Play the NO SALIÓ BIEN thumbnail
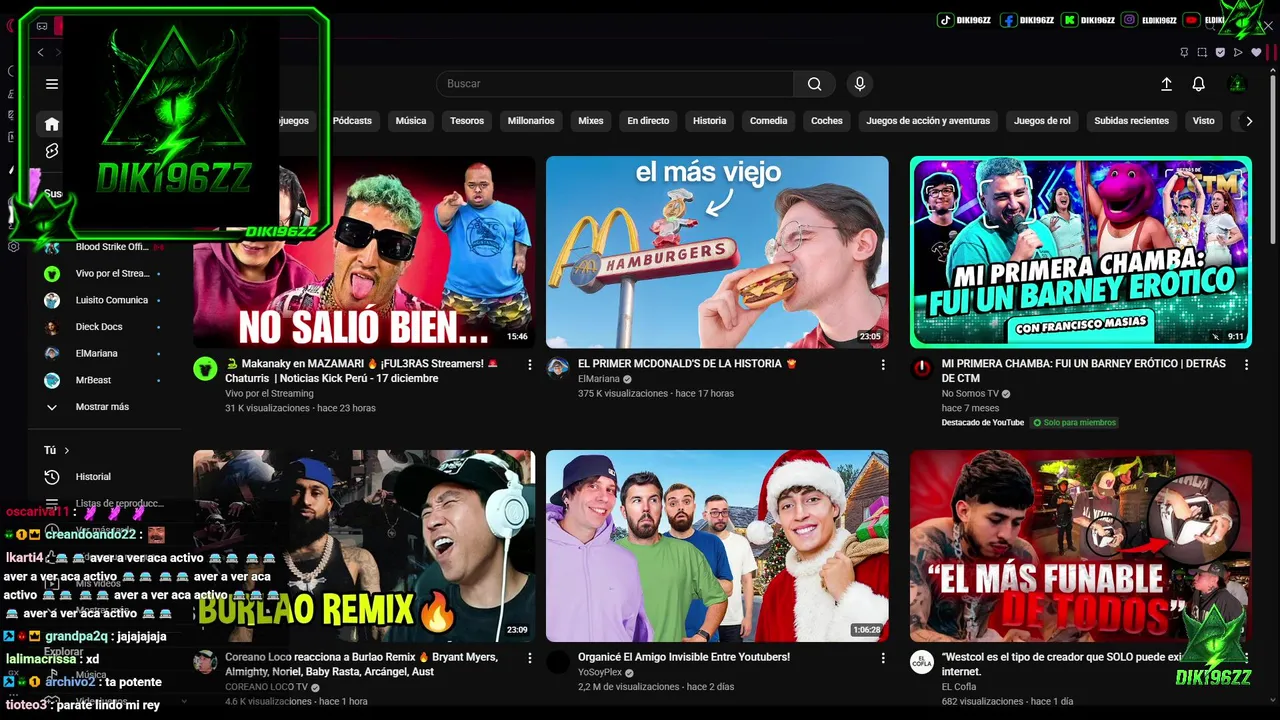The width and height of the screenshot is (1280, 720). pos(364,252)
